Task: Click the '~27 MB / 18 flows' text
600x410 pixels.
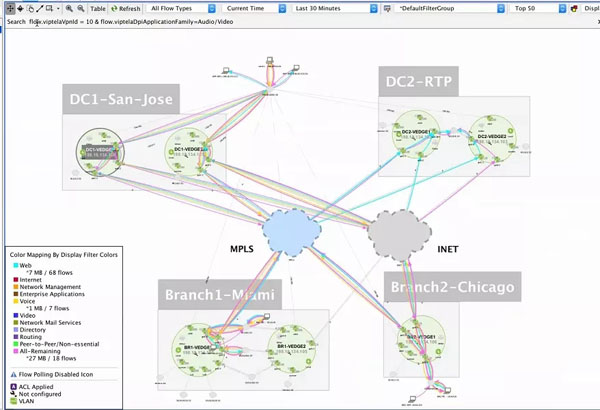Action: point(51,358)
